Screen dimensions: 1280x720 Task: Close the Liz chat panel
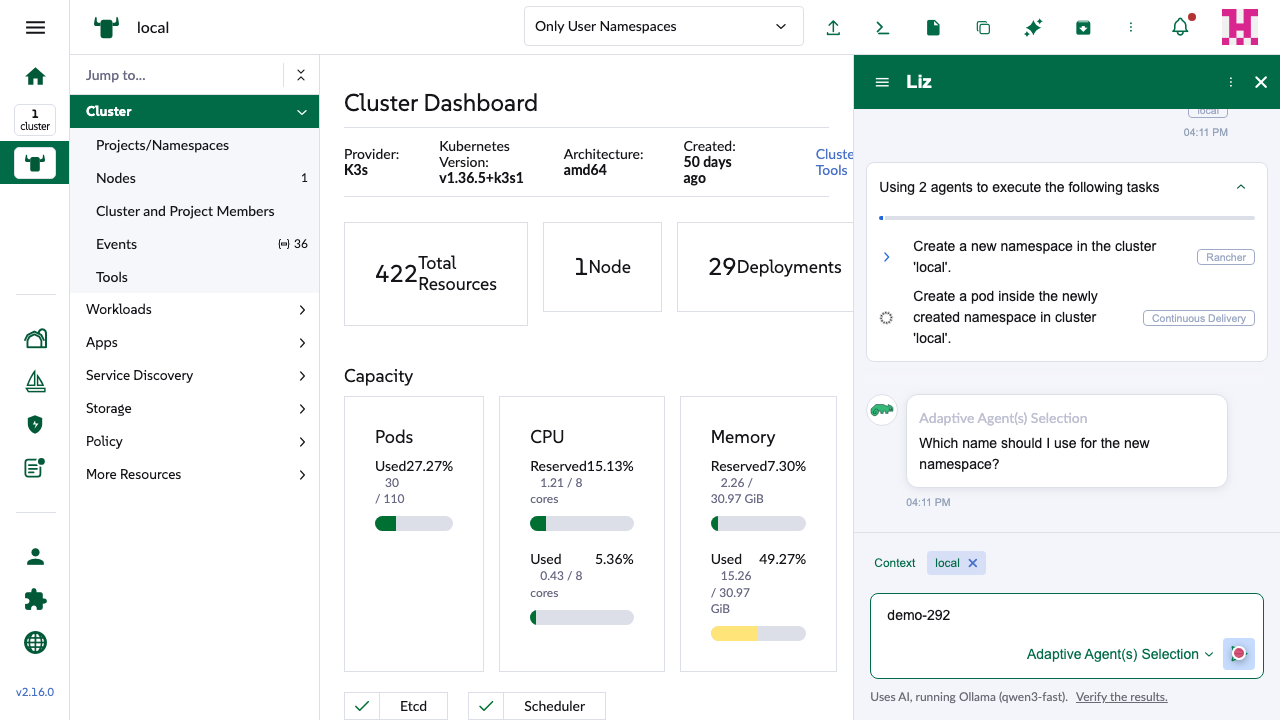point(1261,82)
